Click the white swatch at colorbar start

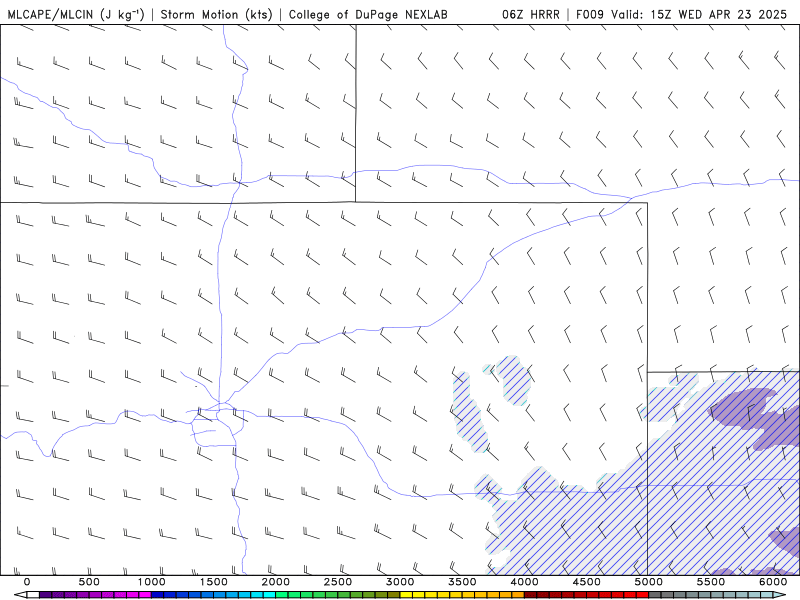(33, 594)
